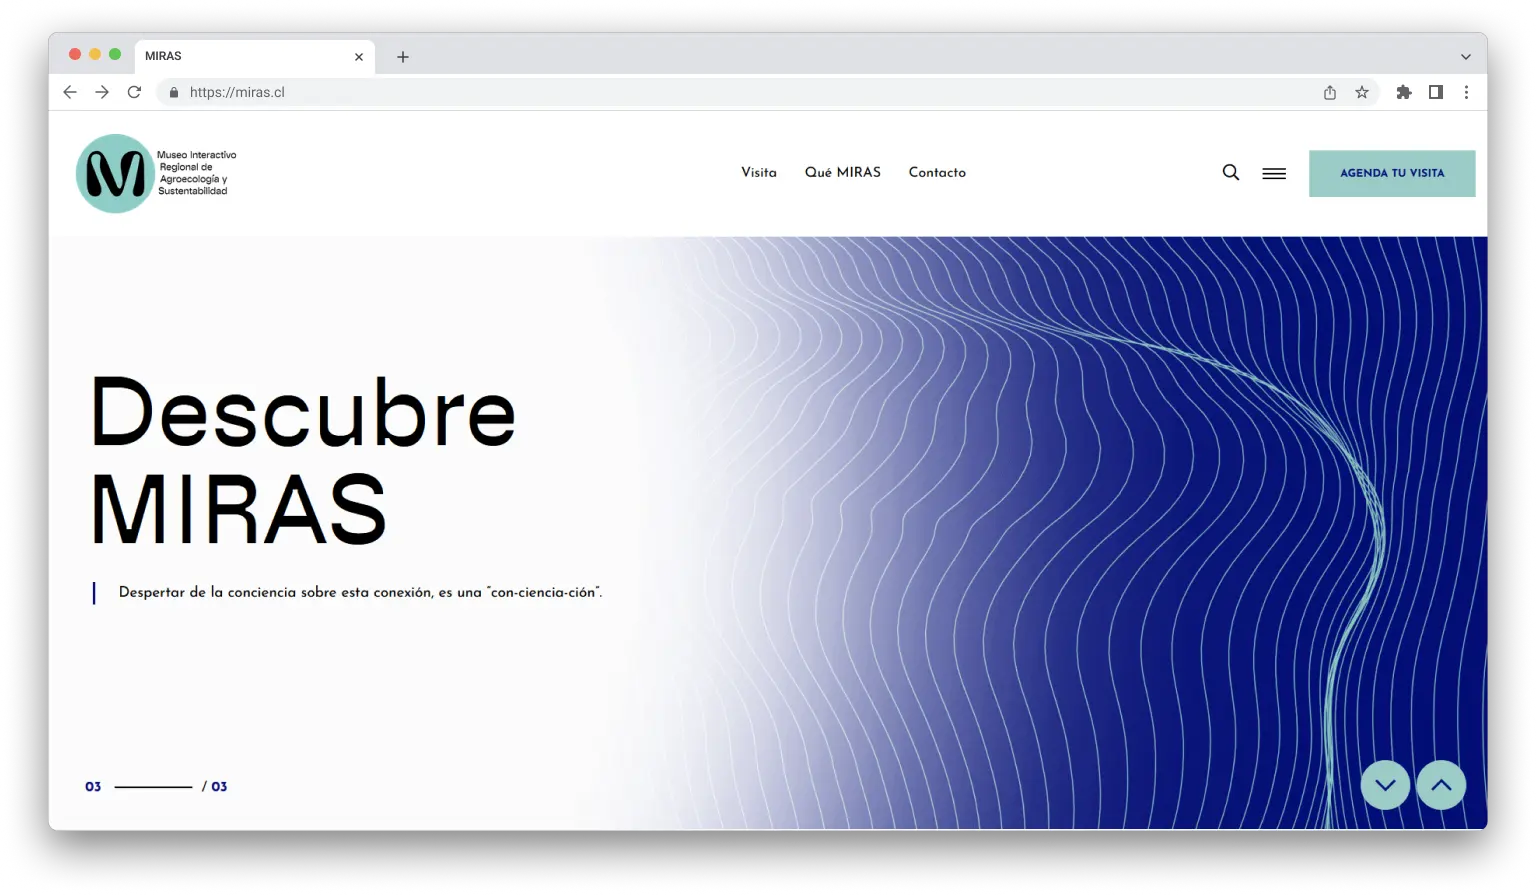This screenshot has height=895, width=1536.
Task: Open the browser extensions puzzle icon
Action: pos(1403,92)
